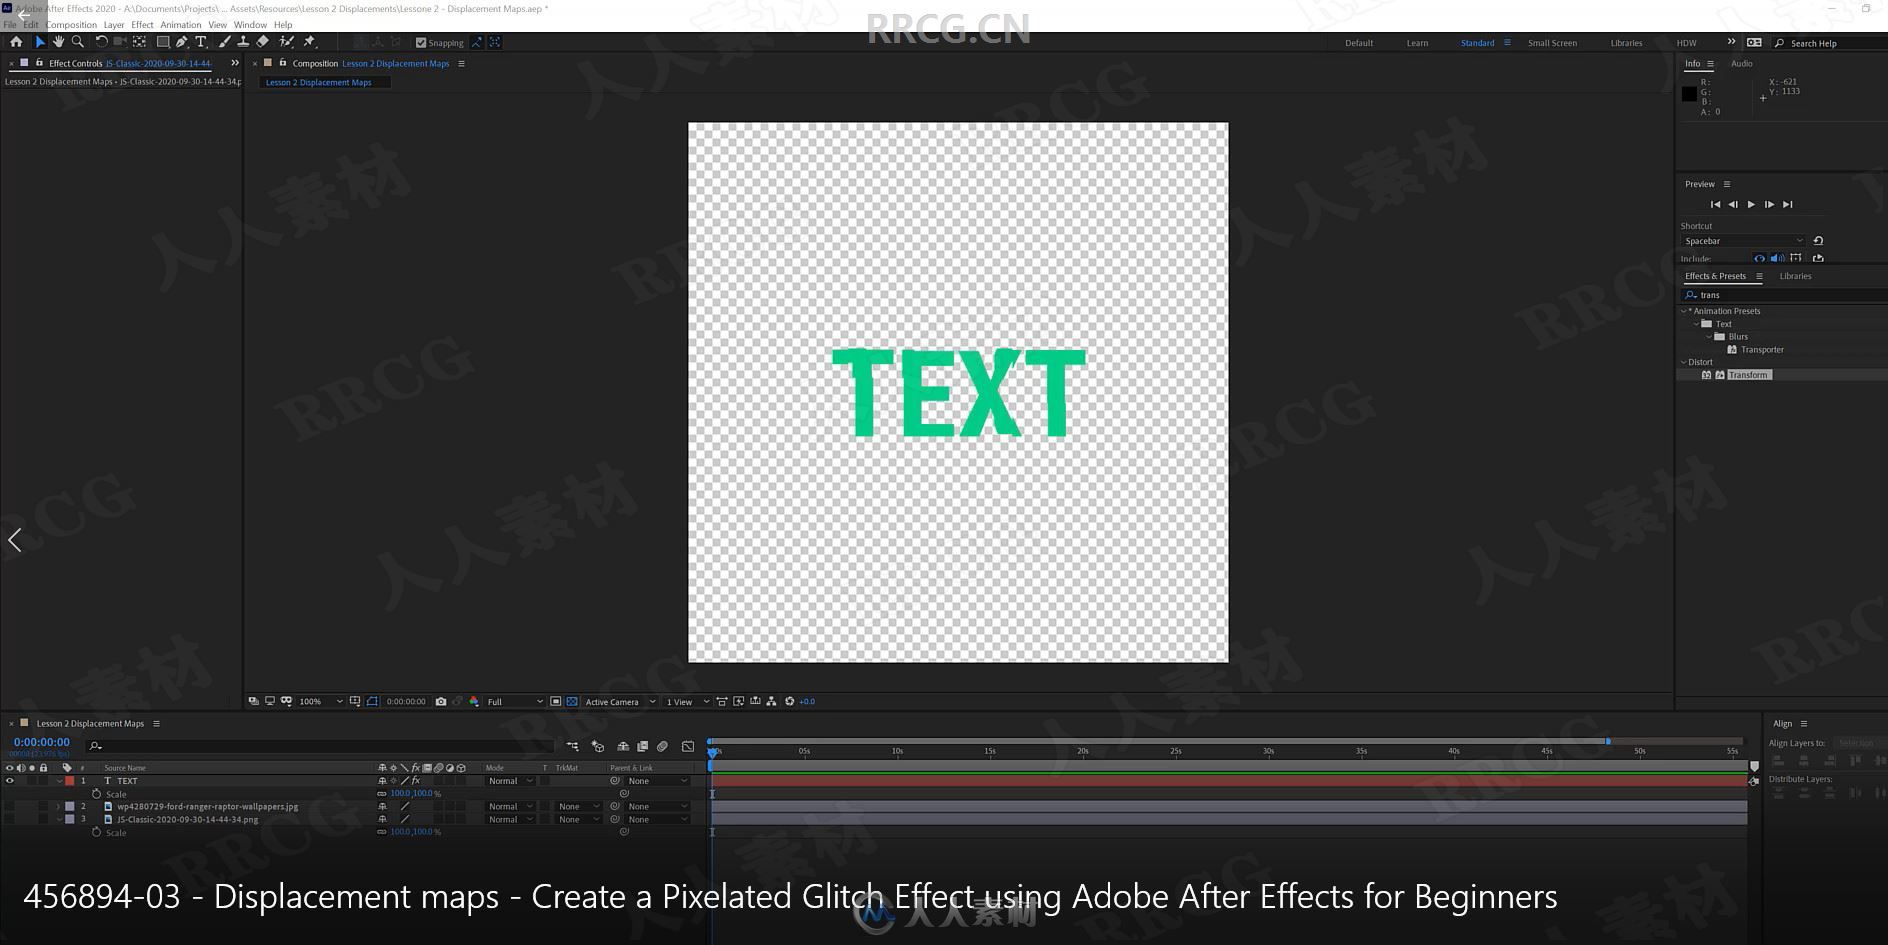Select the Selection (arrow) tool
The image size is (1888, 945).
[x=40, y=42]
